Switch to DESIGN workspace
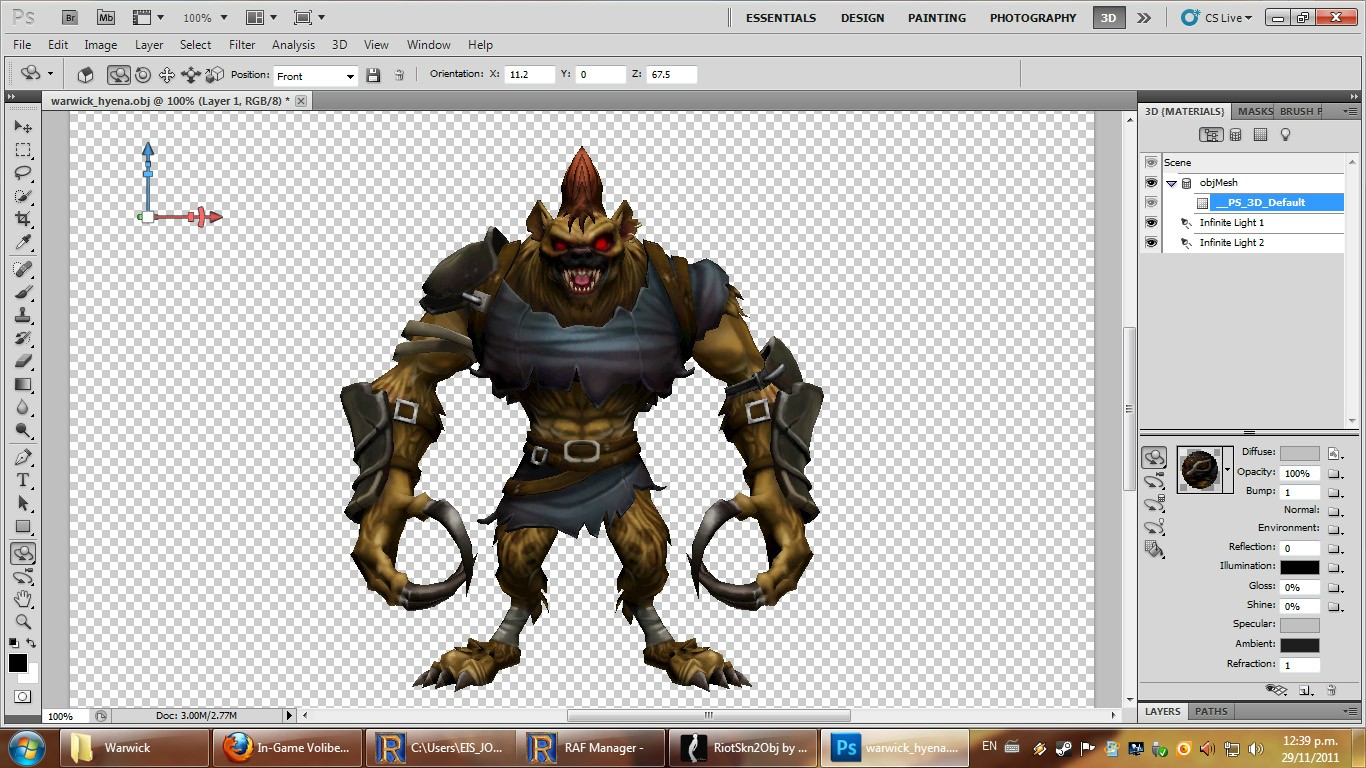This screenshot has width=1366, height=768. (x=862, y=18)
